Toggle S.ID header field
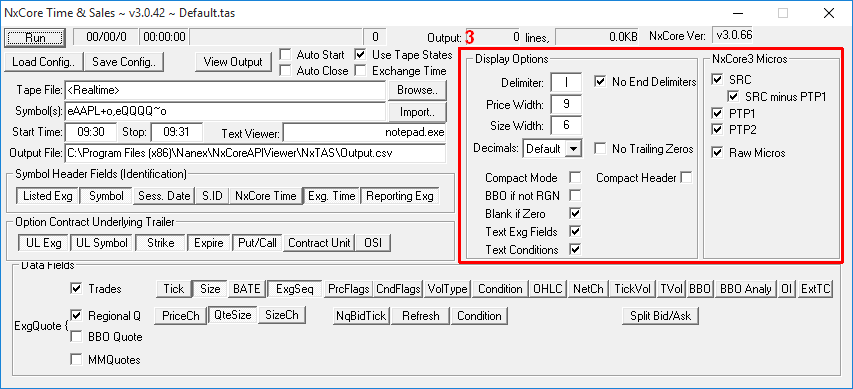The width and height of the screenshot is (853, 389). pyautogui.click(x=212, y=196)
